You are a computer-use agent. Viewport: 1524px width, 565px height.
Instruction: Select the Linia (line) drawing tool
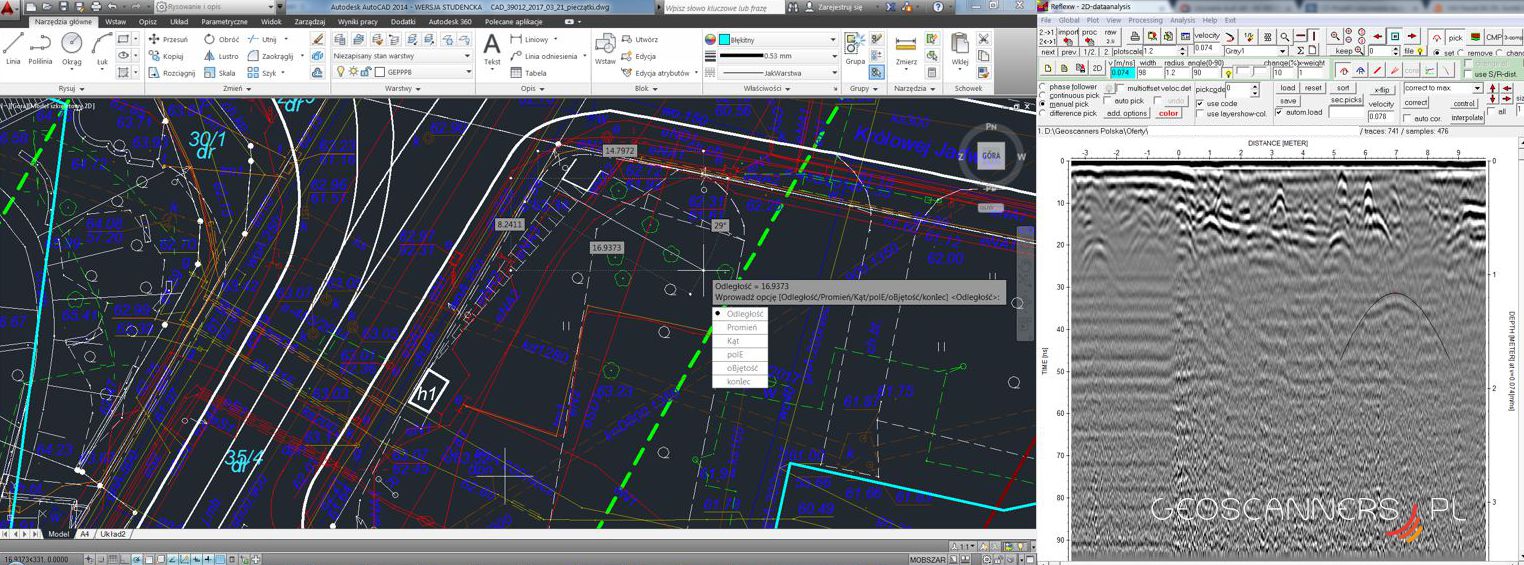[x=13, y=48]
